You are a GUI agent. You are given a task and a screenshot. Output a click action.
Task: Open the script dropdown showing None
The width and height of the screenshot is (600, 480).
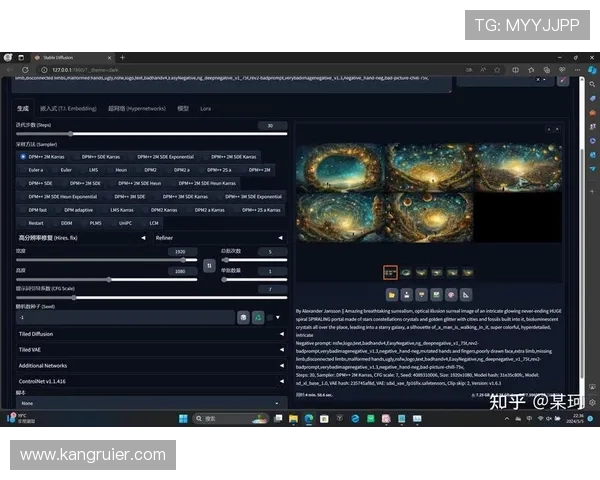150,403
